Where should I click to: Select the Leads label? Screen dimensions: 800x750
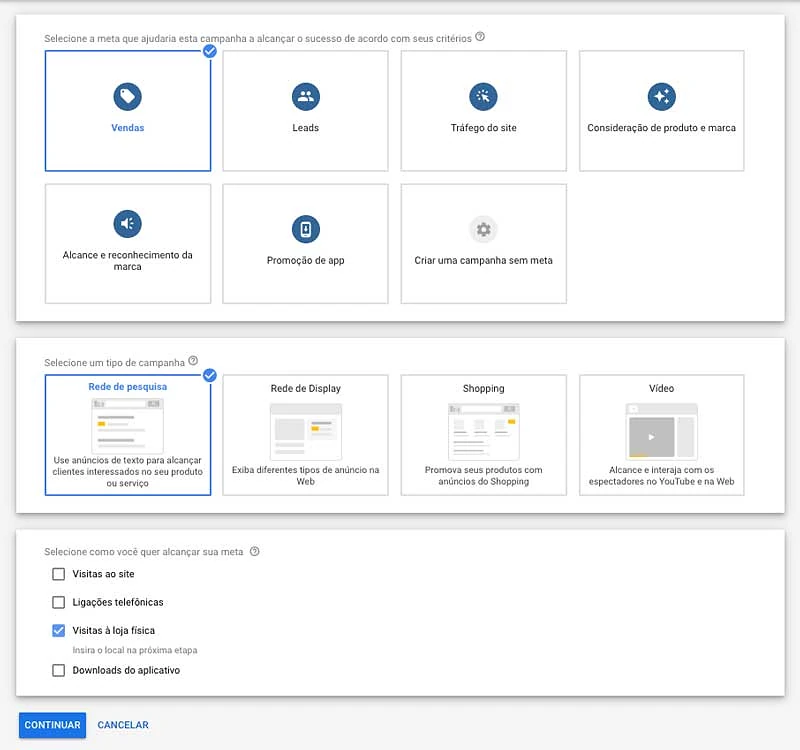(x=306, y=128)
